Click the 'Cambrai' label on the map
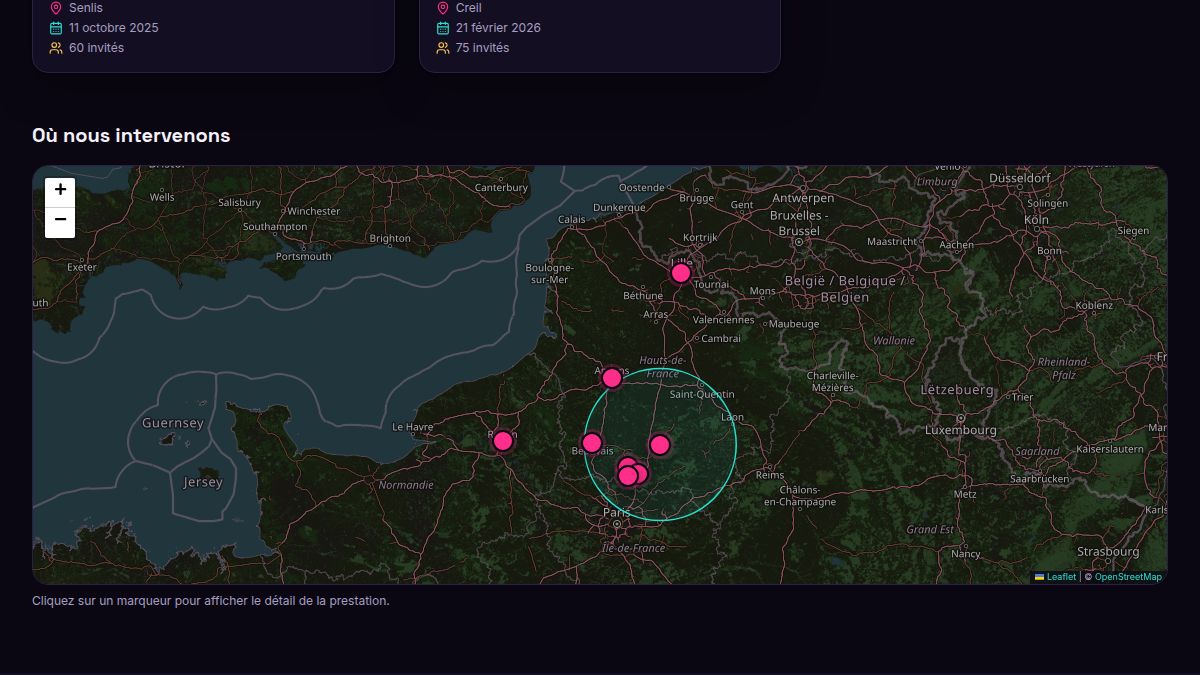The width and height of the screenshot is (1200, 675). click(721, 338)
